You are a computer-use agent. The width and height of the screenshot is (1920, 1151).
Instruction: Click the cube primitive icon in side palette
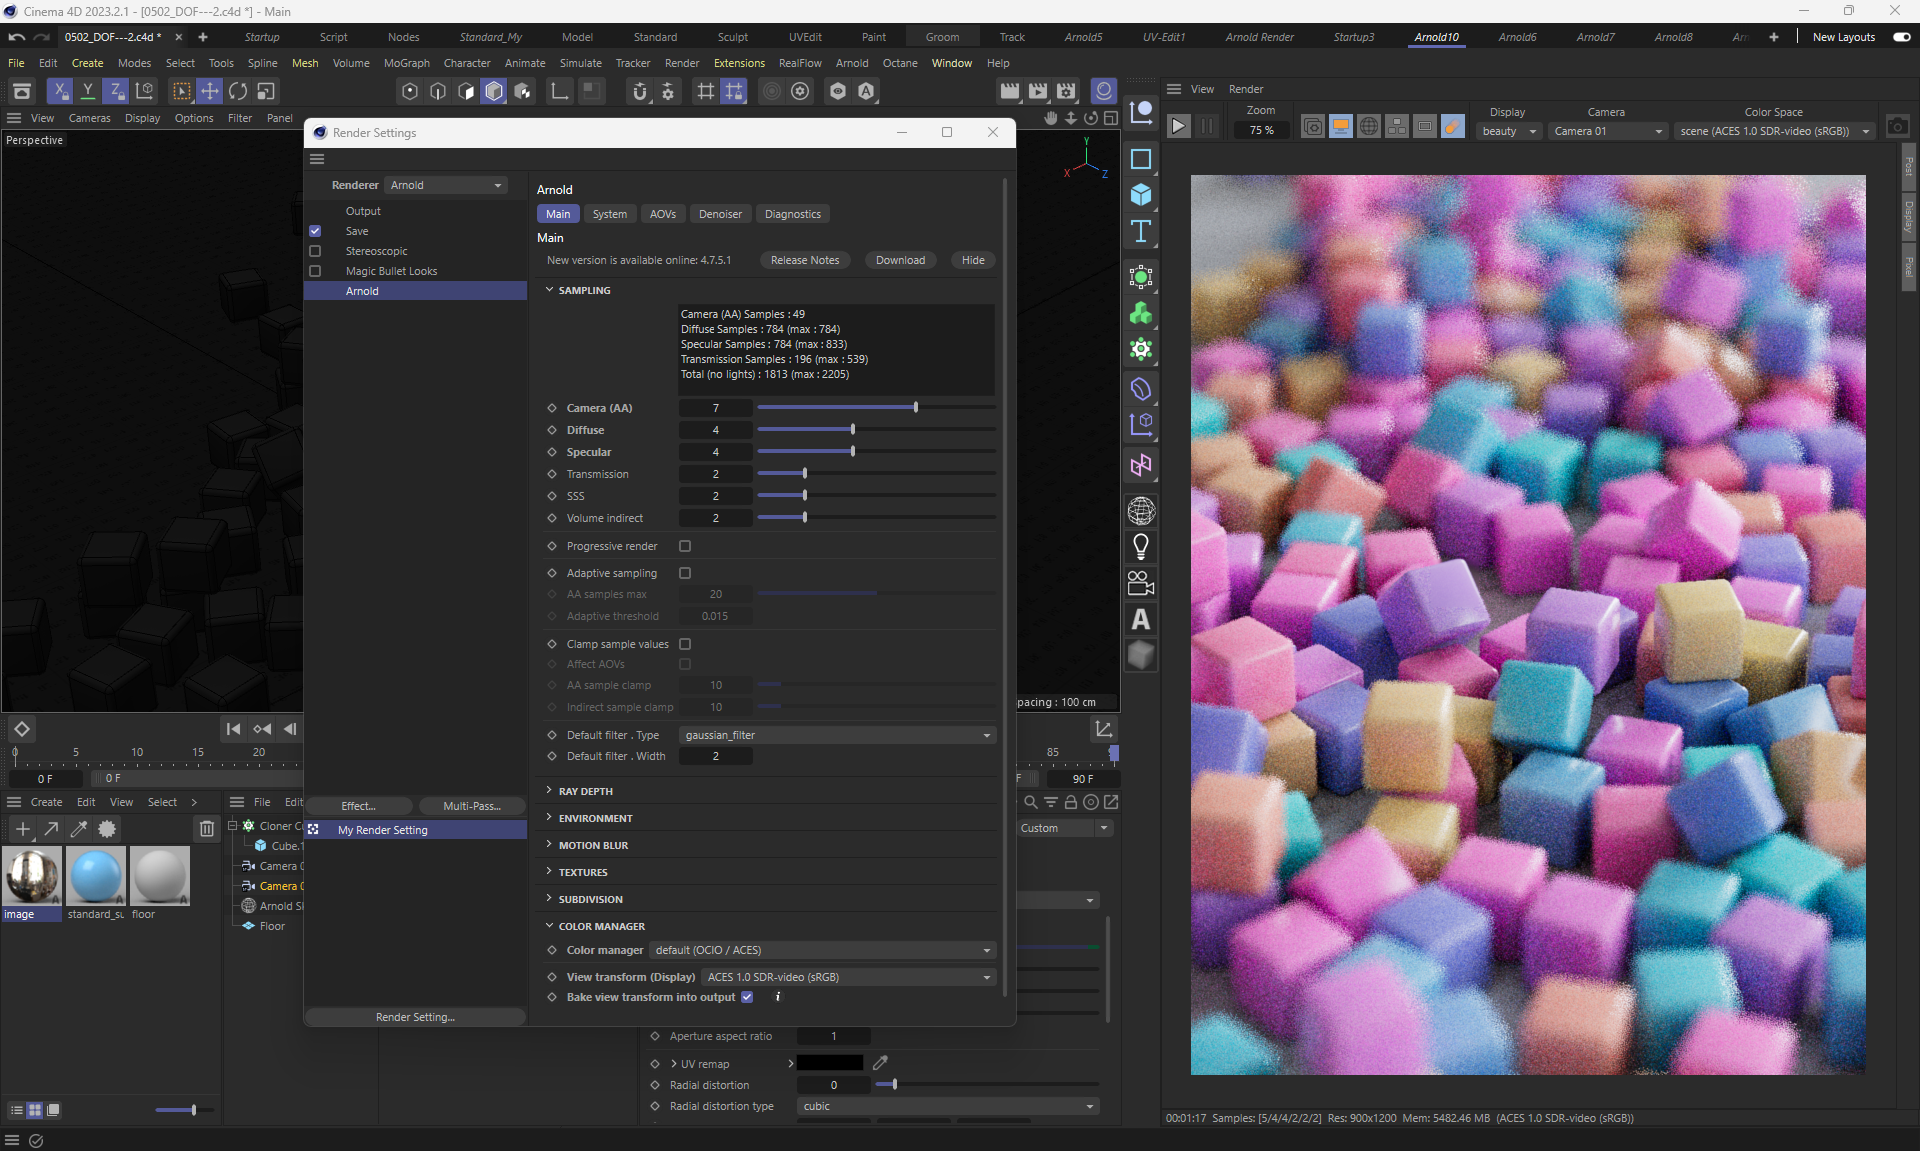click(x=1140, y=195)
